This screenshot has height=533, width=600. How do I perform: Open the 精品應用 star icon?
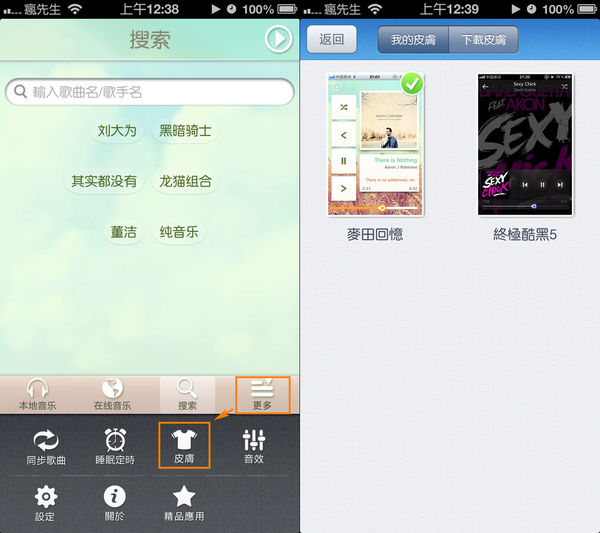(184, 503)
